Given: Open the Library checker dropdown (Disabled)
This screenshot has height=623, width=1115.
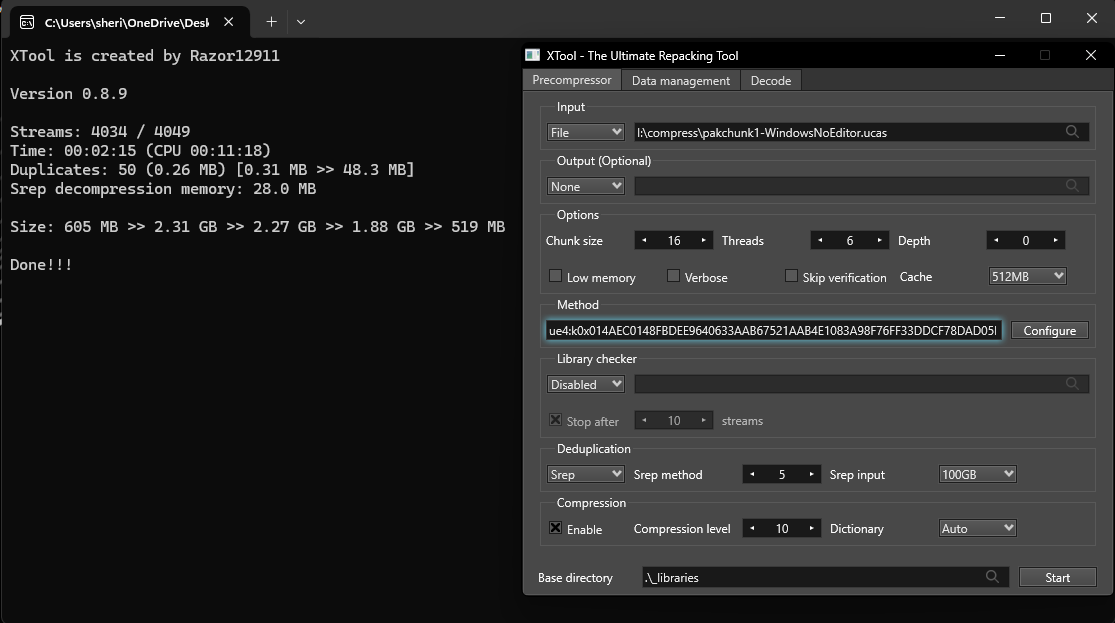Looking at the screenshot, I should 586,384.
